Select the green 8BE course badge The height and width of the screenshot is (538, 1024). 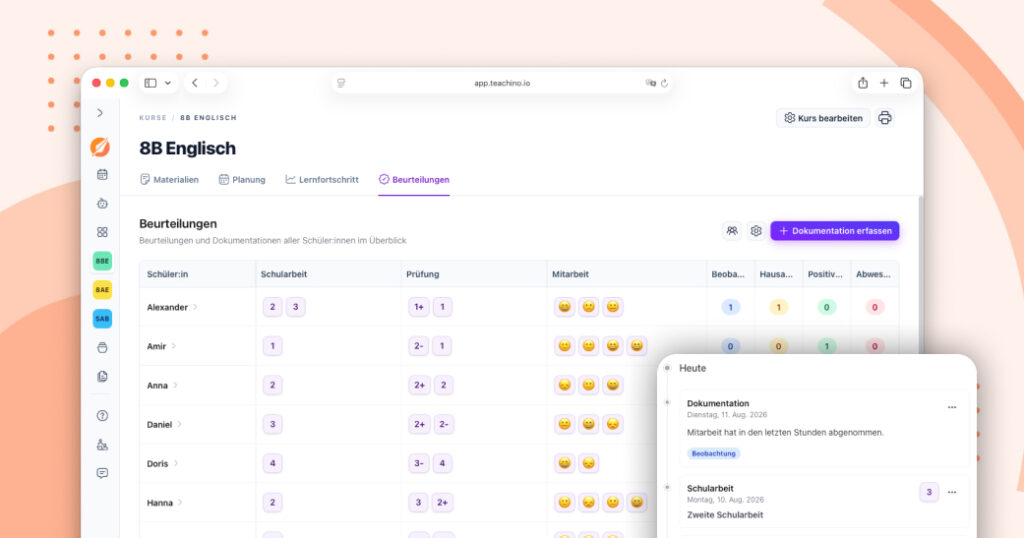(x=103, y=261)
